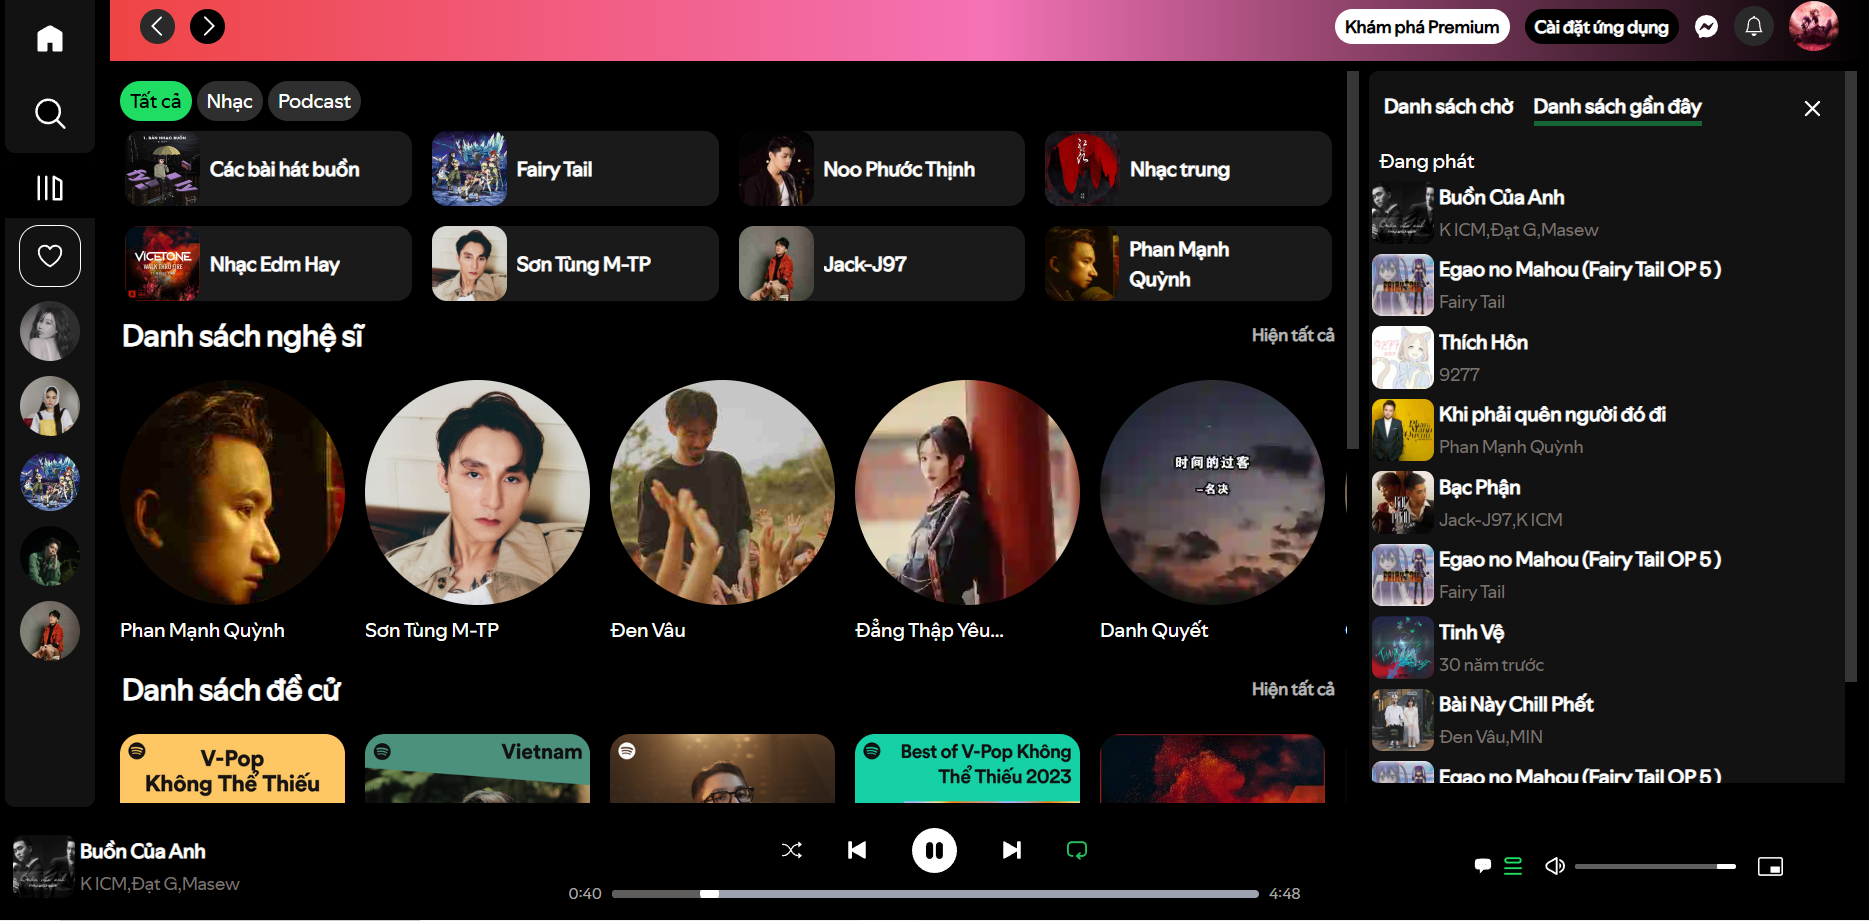Select the Nhạc filter chip
The height and width of the screenshot is (921, 1871).
[230, 101]
